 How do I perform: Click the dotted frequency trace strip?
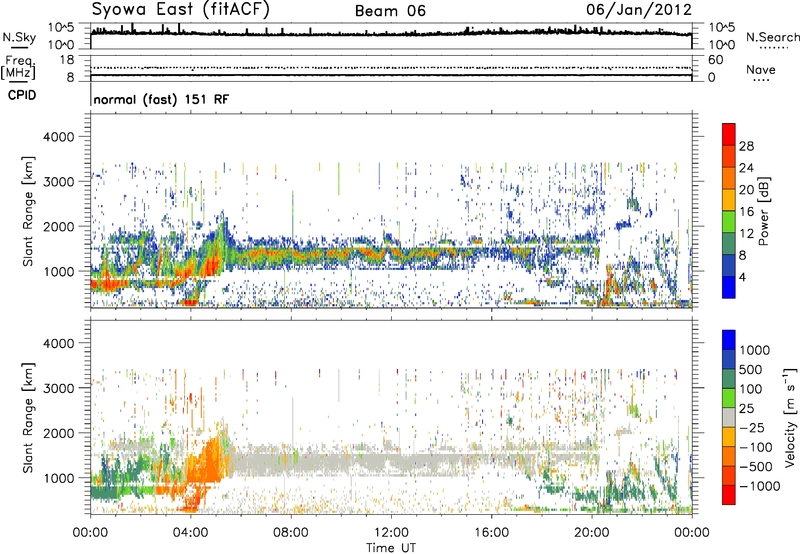tap(391, 68)
